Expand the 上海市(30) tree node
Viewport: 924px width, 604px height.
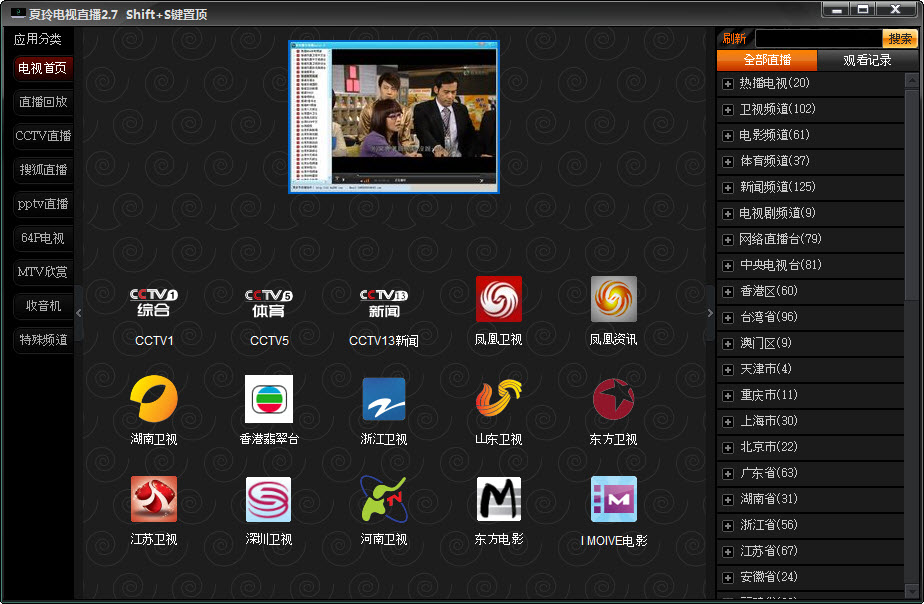[728, 421]
